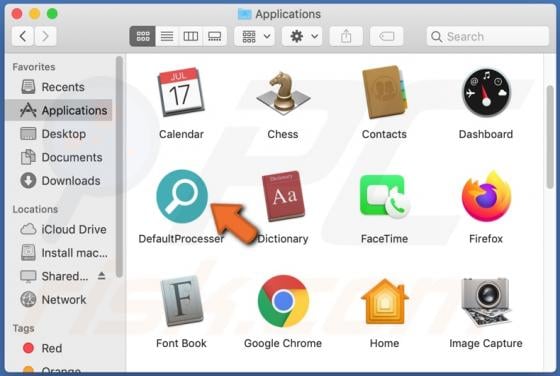The width and height of the screenshot is (560, 376).
Task: Click the Image Capture app icon
Action: (486, 301)
